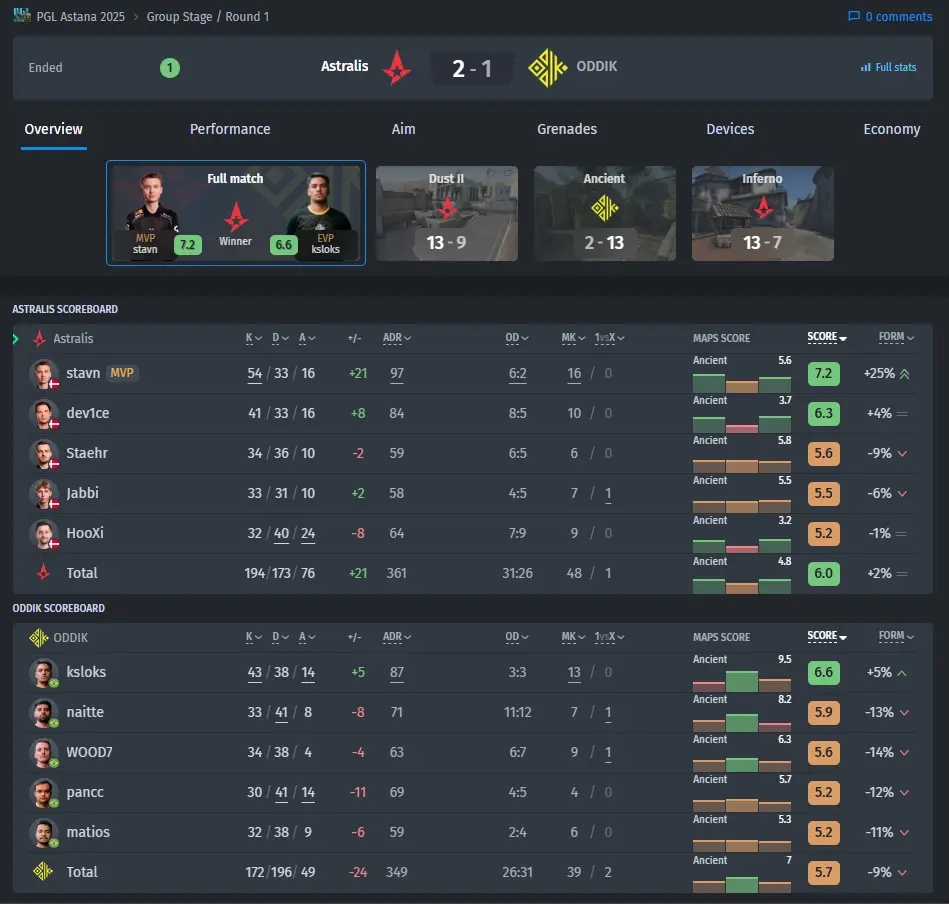
Task: Sort Astralis scoreboard by ADR
Action: click(x=396, y=338)
